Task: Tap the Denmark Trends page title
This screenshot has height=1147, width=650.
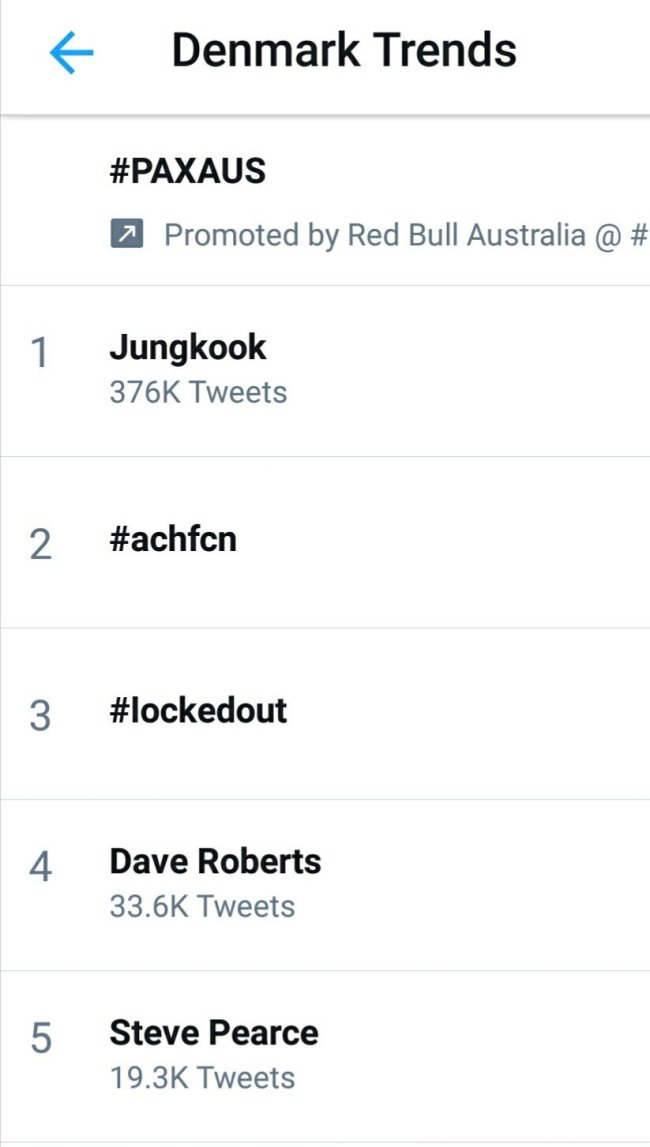Action: pyautogui.click(x=344, y=50)
